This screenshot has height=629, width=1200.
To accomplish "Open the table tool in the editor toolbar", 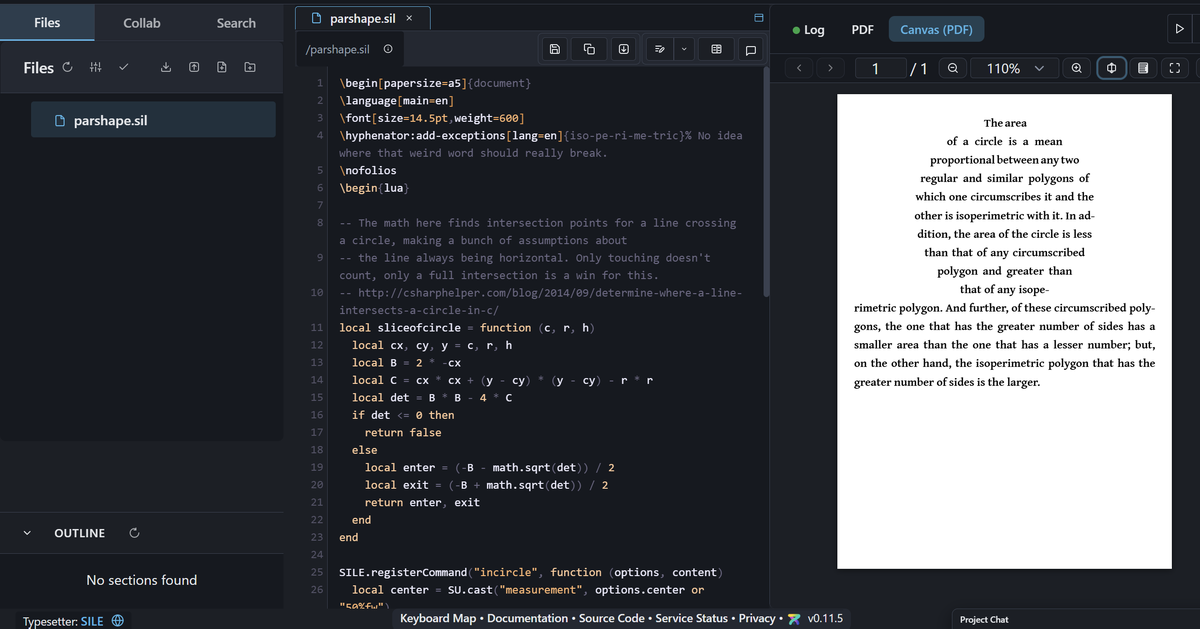I will click(717, 49).
